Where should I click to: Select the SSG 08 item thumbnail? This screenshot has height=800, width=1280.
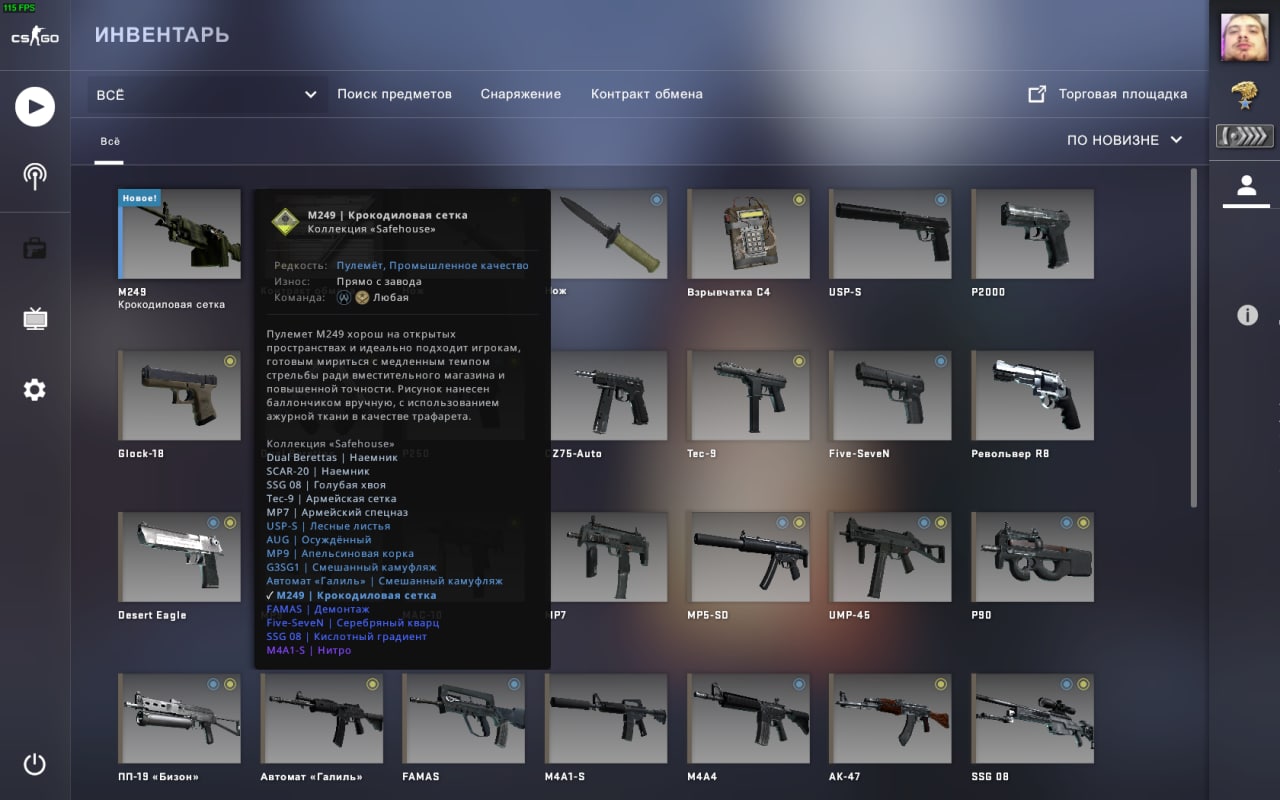1032,718
